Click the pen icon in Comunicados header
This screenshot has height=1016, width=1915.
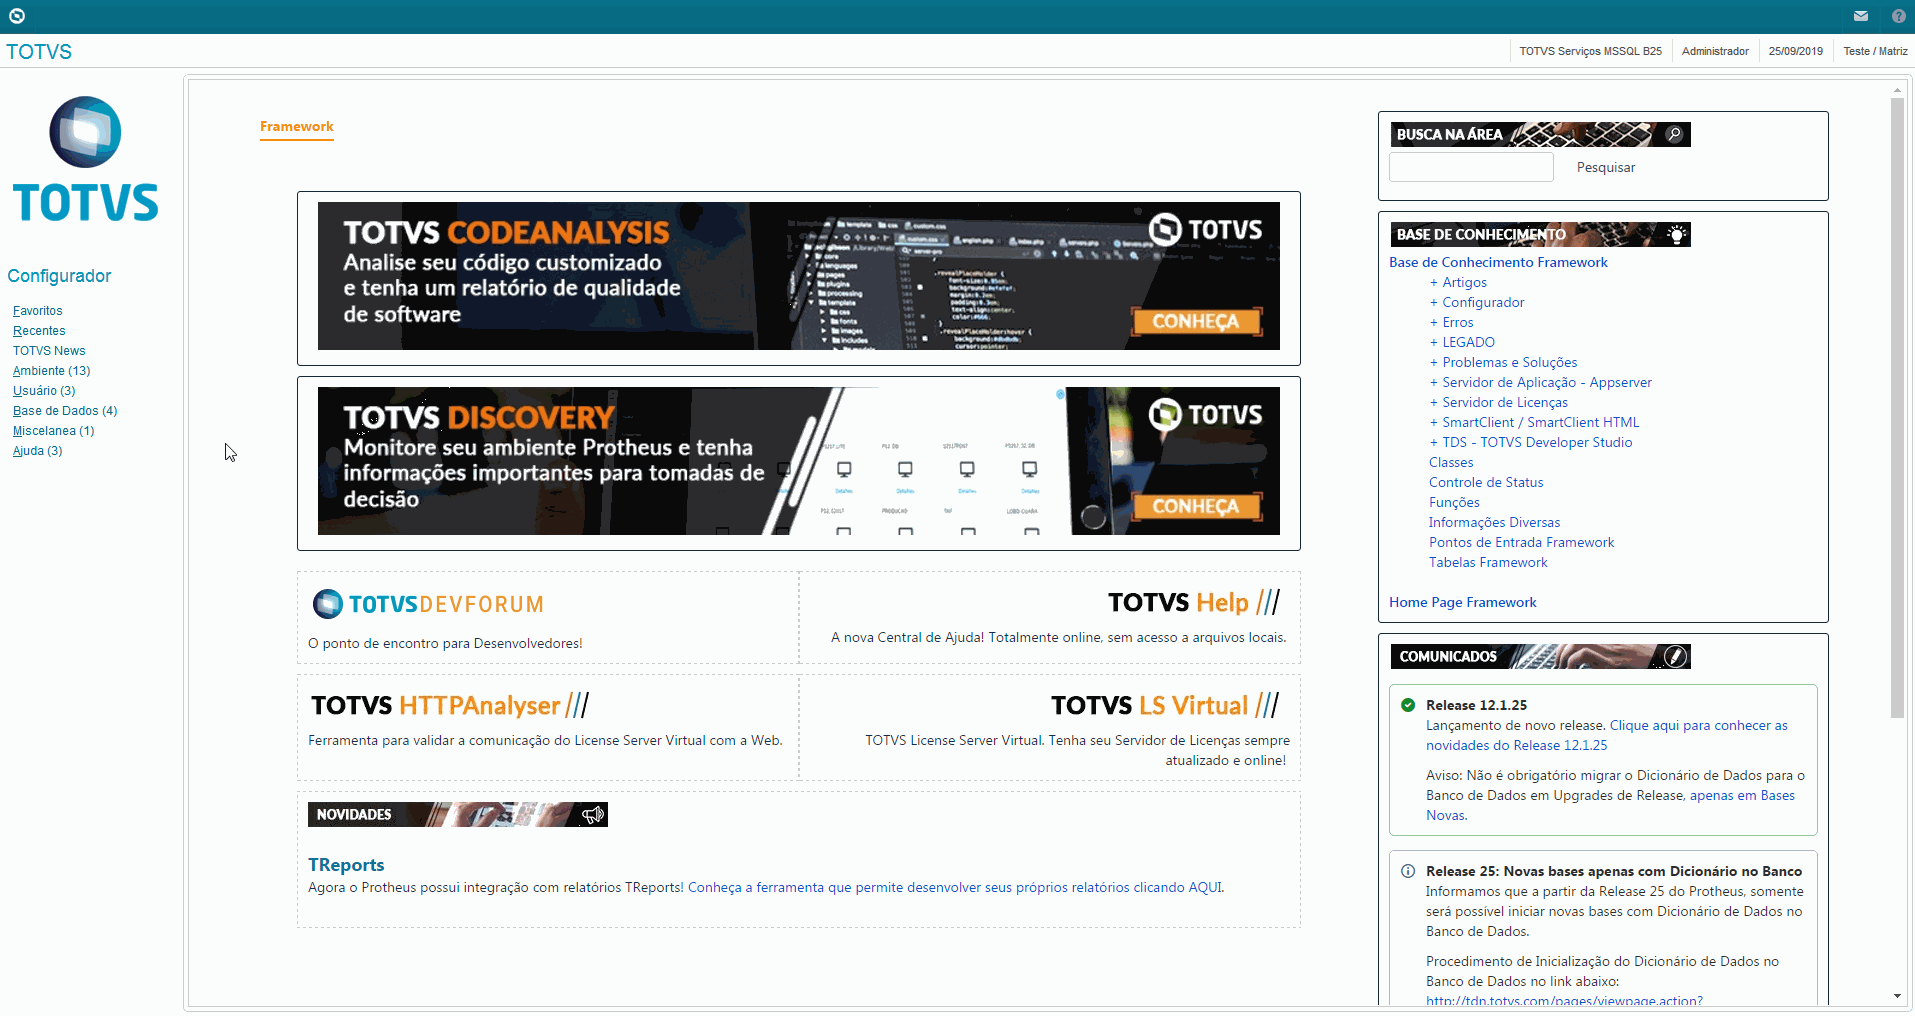[x=1676, y=656]
